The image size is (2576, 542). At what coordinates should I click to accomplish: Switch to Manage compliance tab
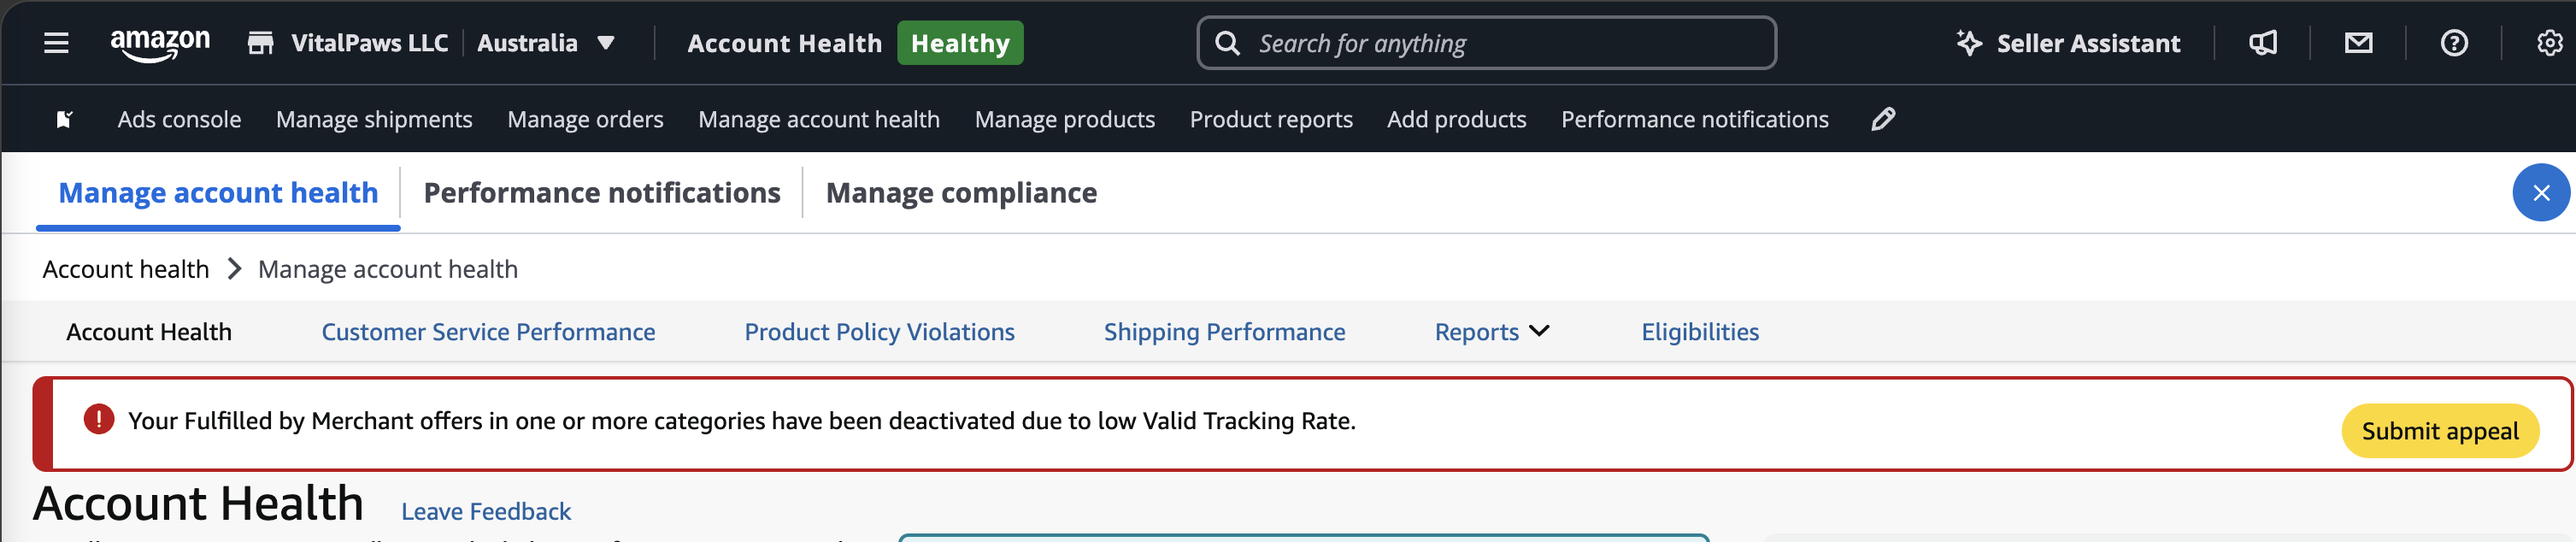[961, 193]
